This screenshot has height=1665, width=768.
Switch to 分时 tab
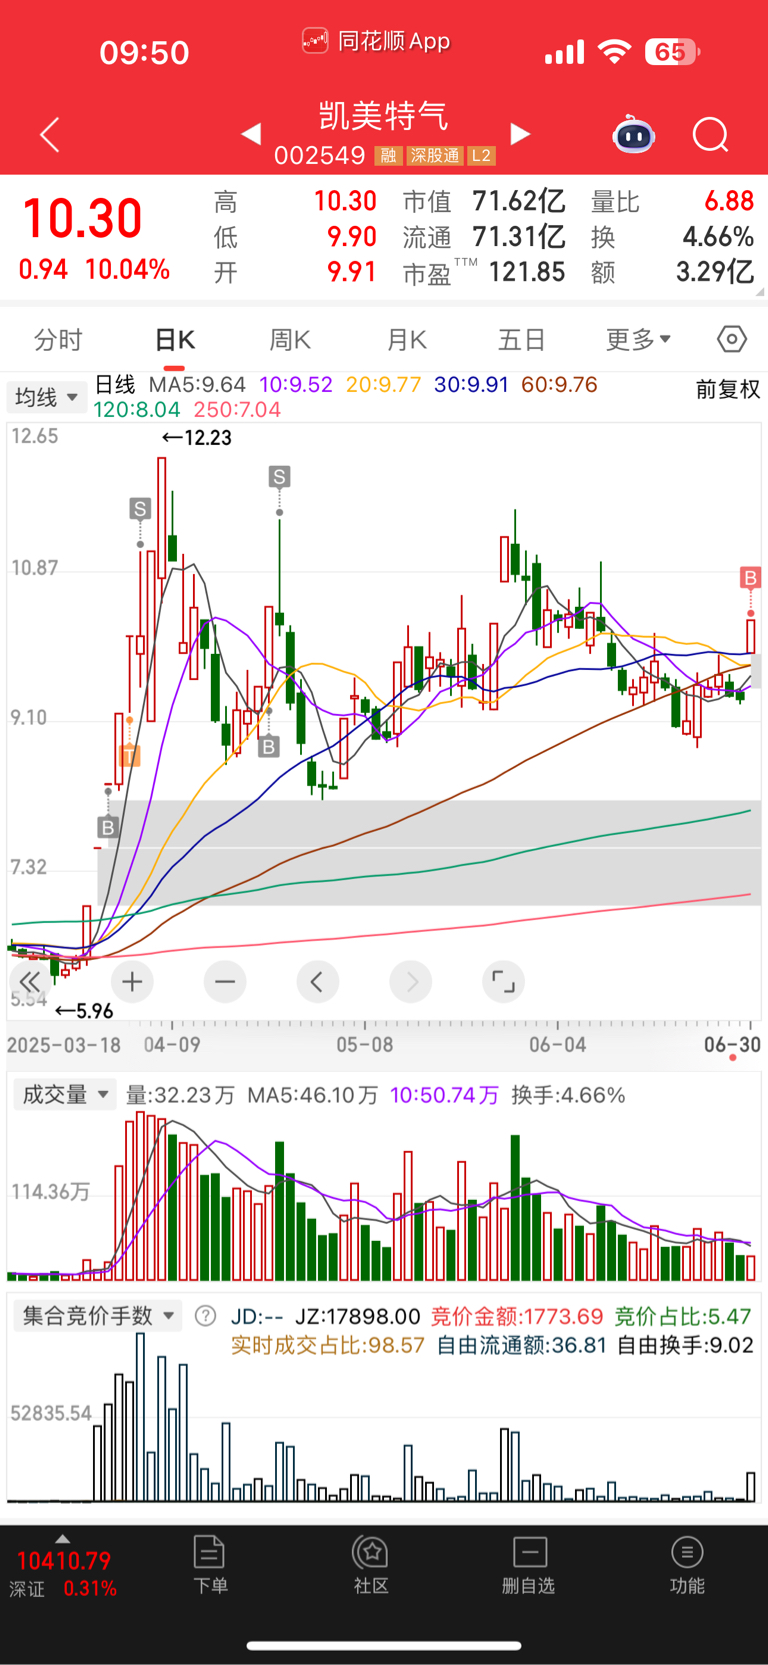pos(58,340)
